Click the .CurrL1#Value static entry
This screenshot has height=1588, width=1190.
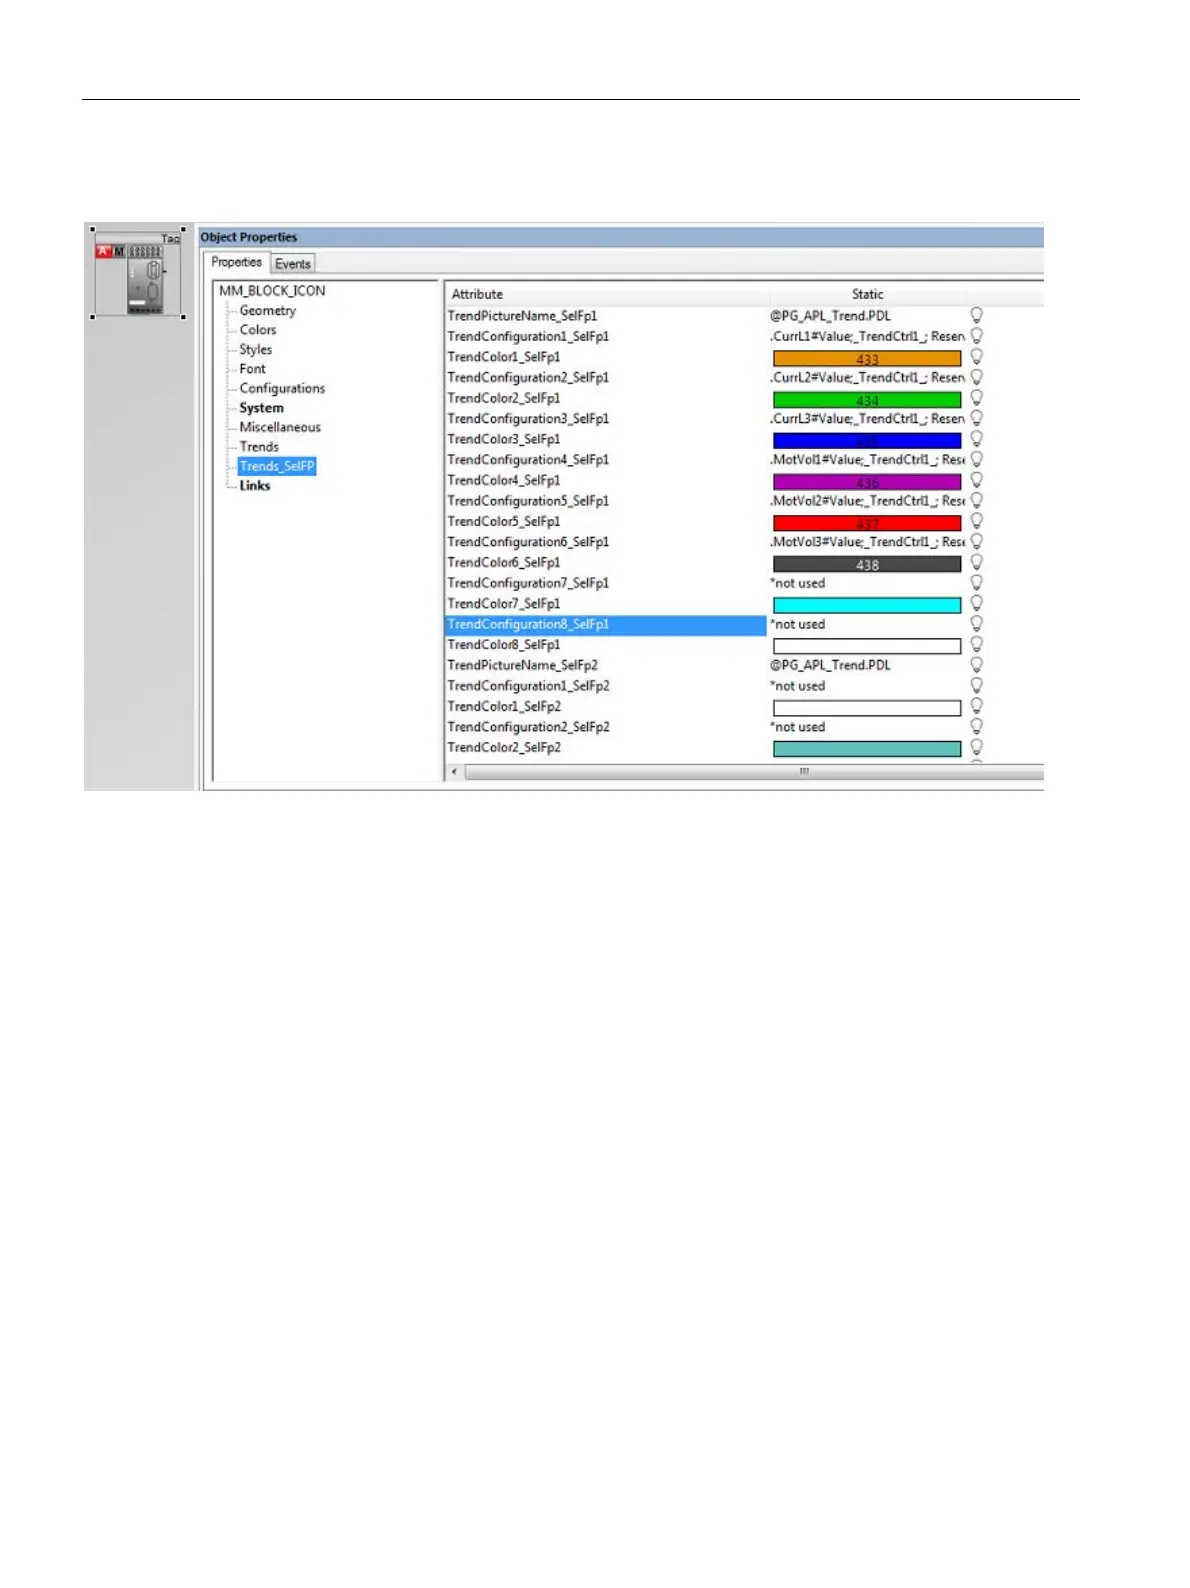pyautogui.click(x=868, y=336)
